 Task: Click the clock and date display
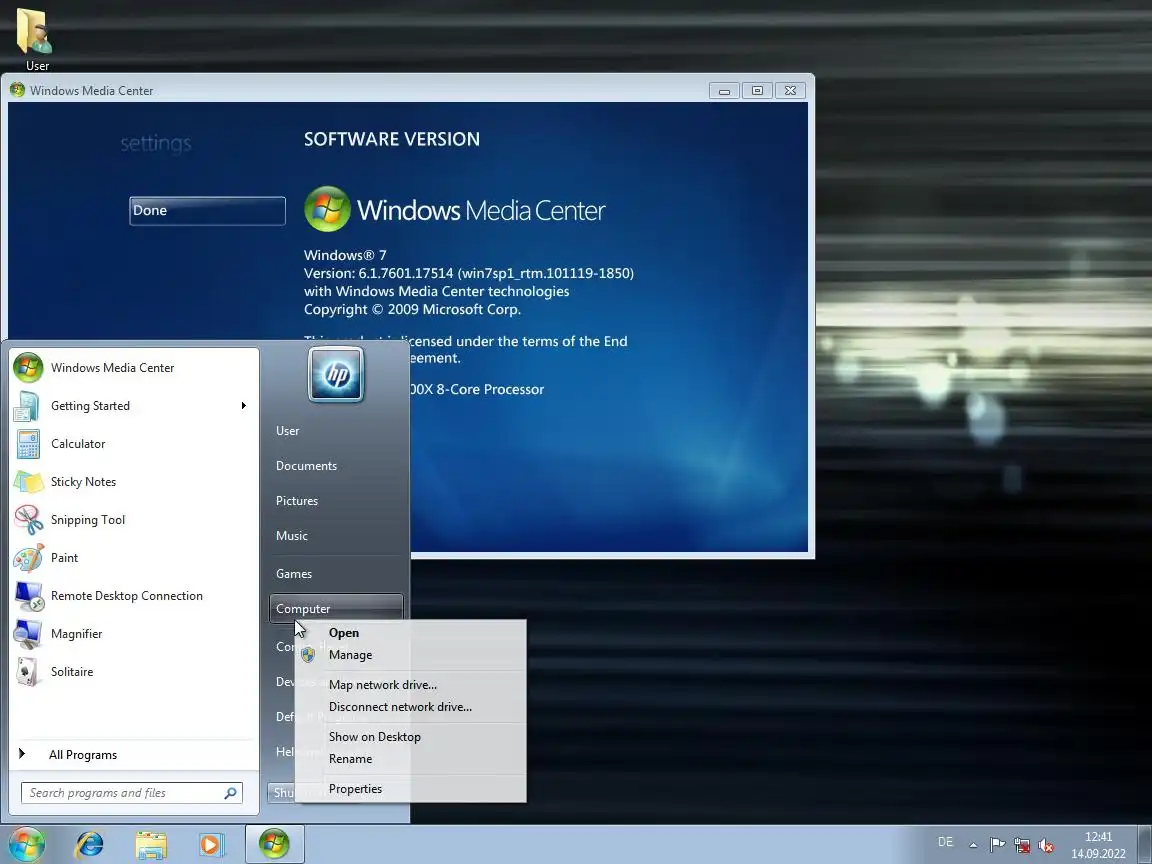point(1098,845)
